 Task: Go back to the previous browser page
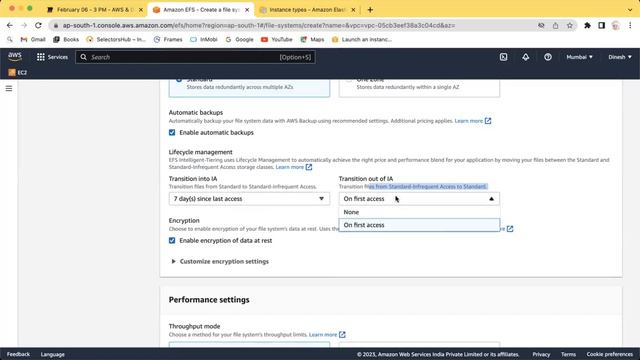coord(10,25)
